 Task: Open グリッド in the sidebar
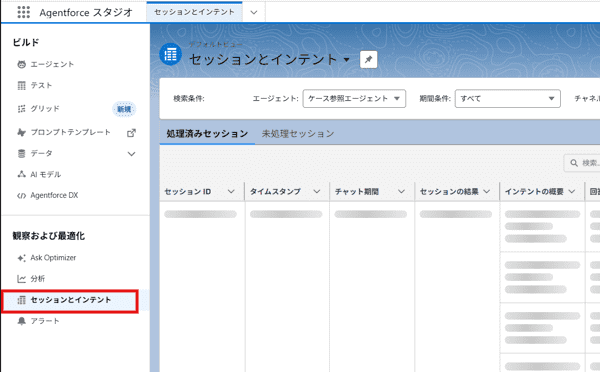pyautogui.click(x=45, y=109)
